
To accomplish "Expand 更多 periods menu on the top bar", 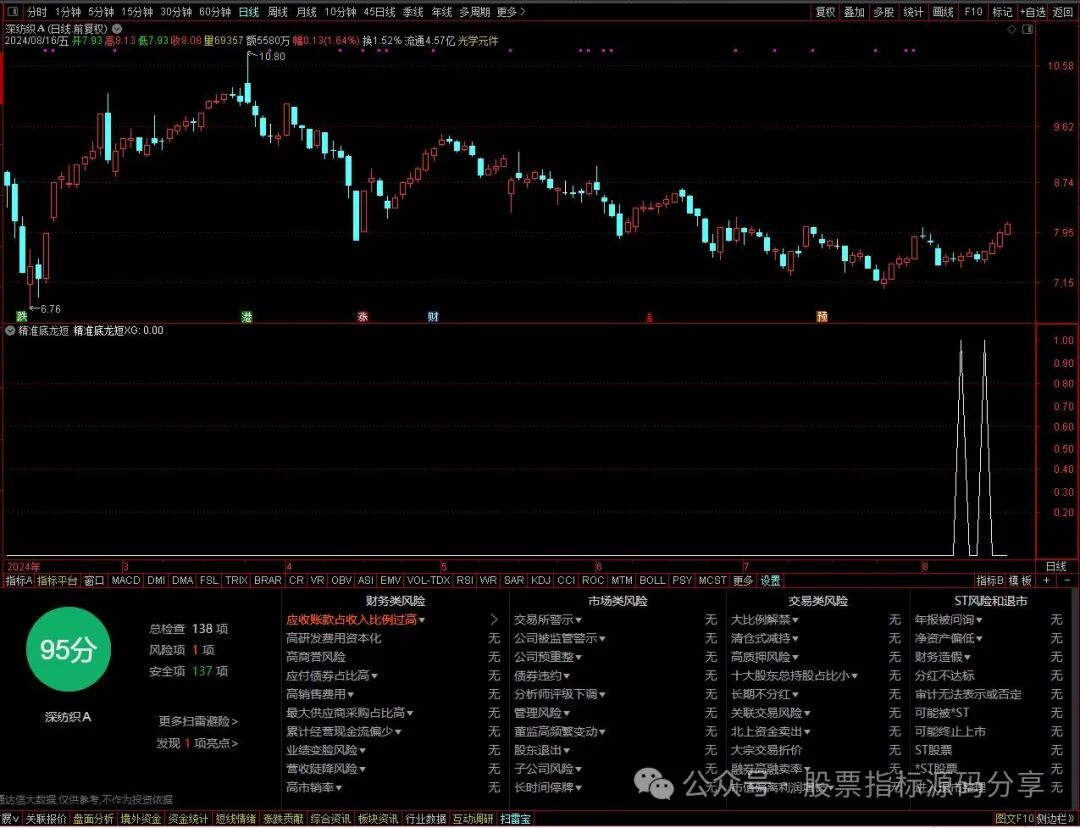I will [510, 12].
